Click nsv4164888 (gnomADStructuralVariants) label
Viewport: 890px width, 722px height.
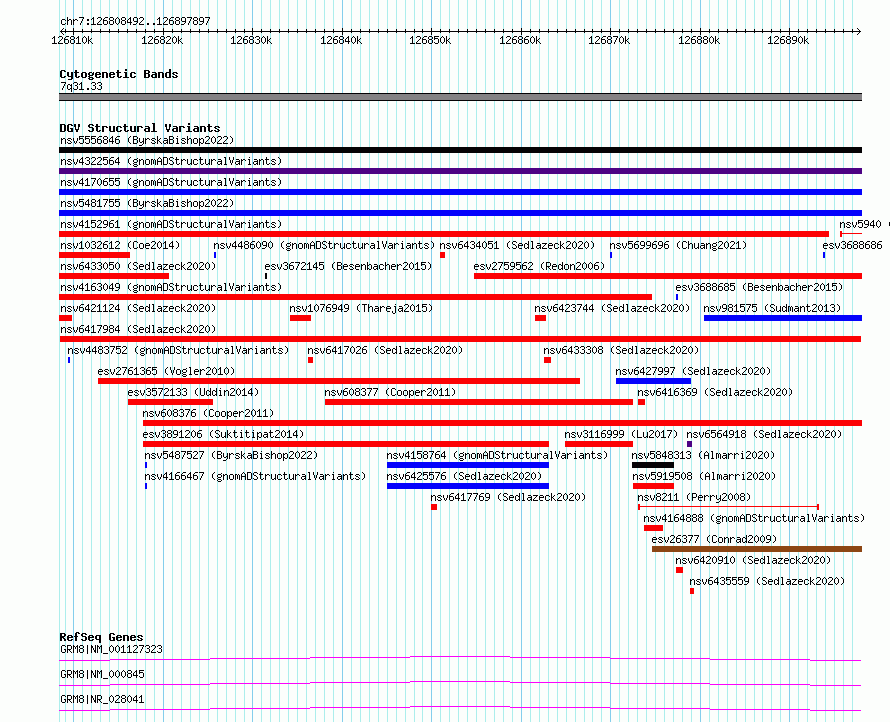click(754, 518)
